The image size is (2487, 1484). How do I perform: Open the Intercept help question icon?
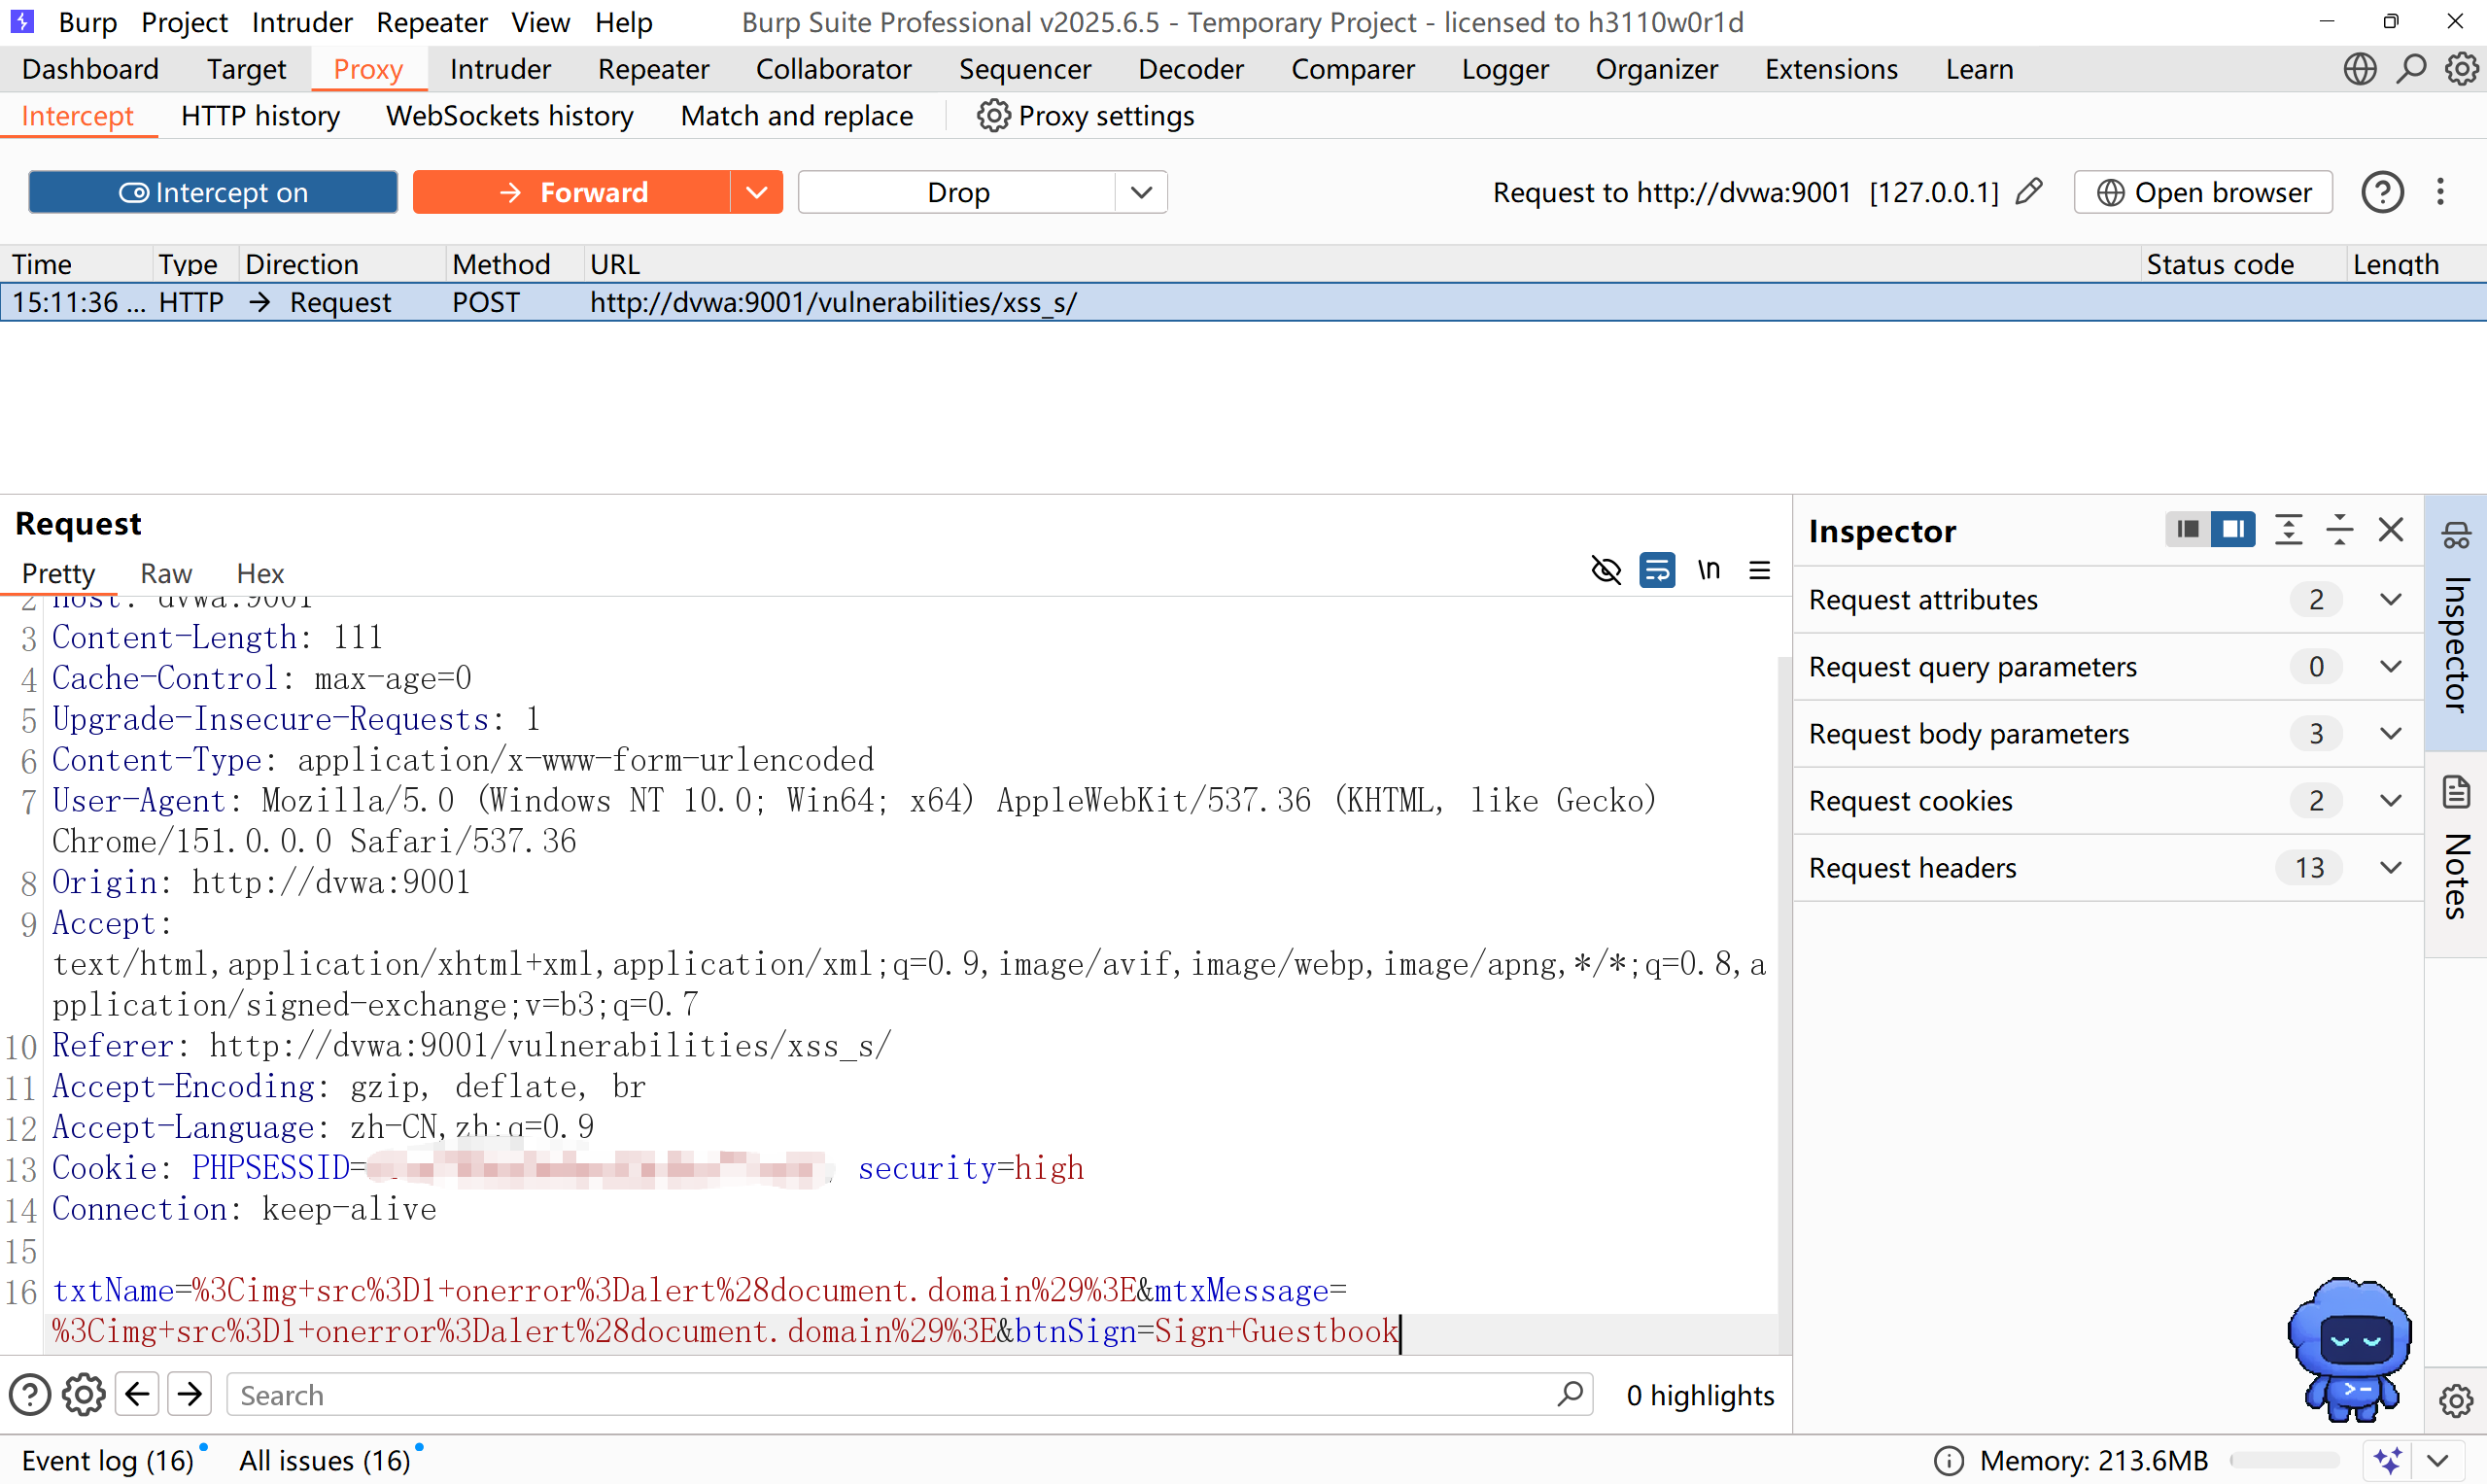tap(2382, 192)
